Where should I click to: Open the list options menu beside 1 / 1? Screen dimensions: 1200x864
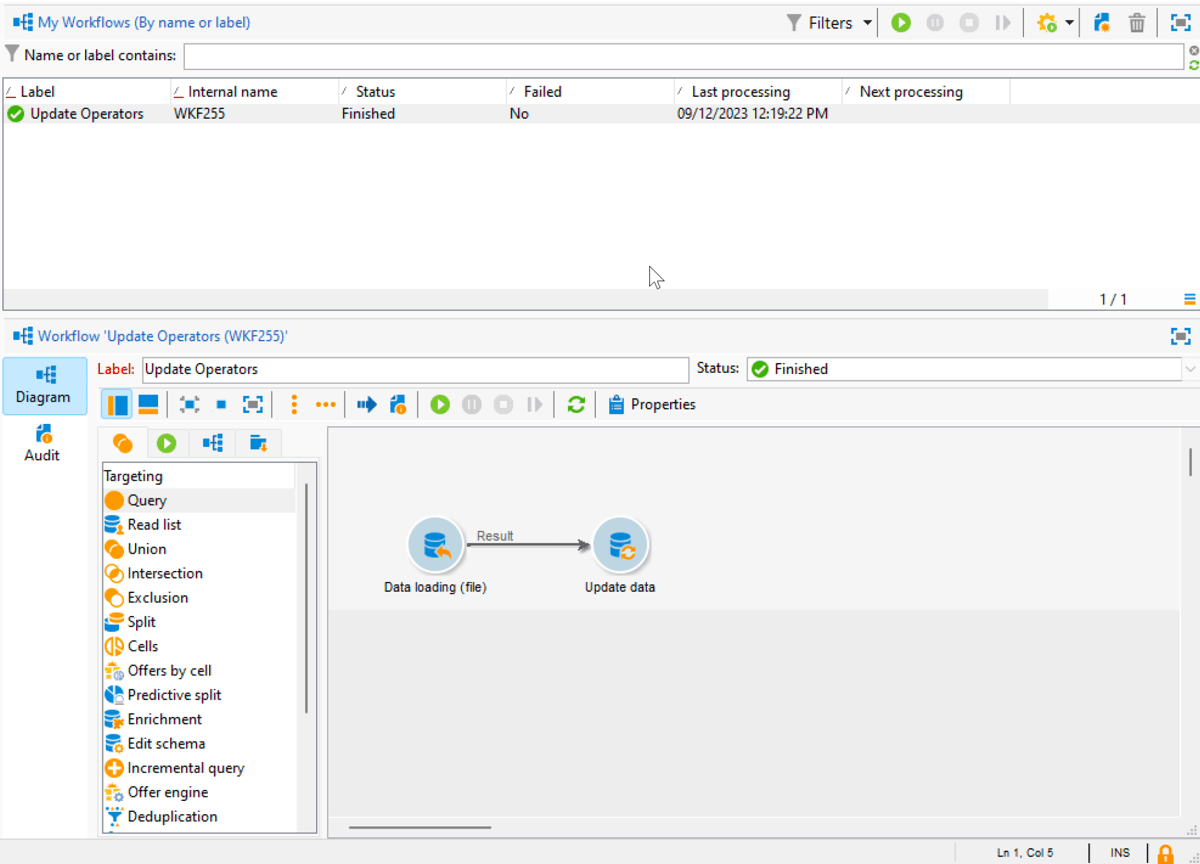coord(1190,299)
